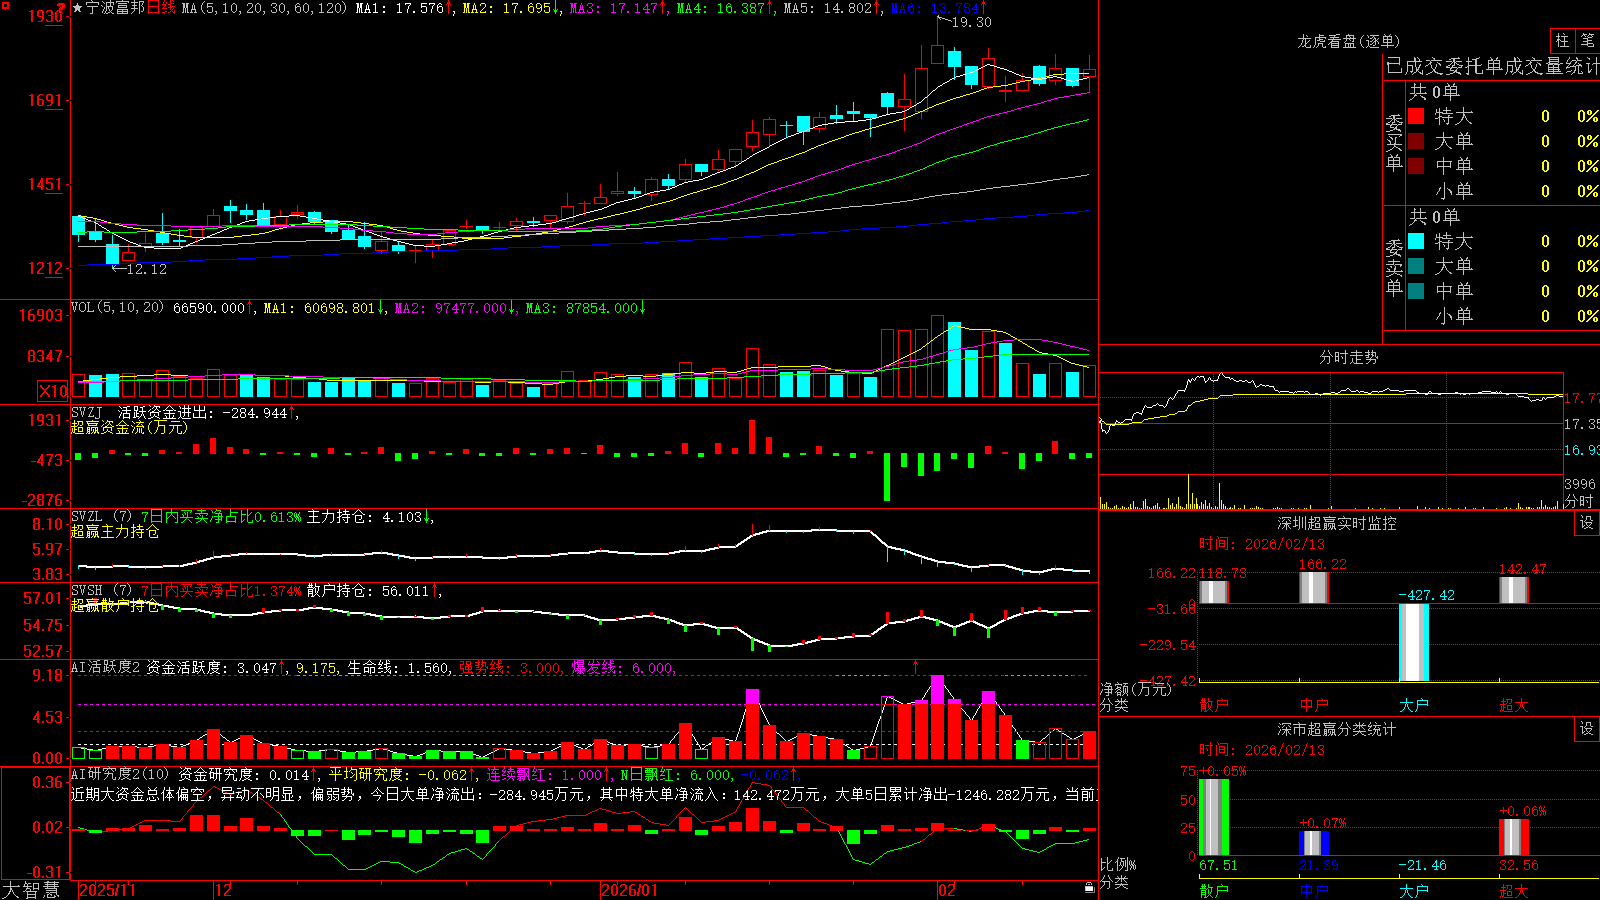Click the 大户 -427.42 cyan bar
This screenshot has width=1600, height=900.
(x=1414, y=643)
